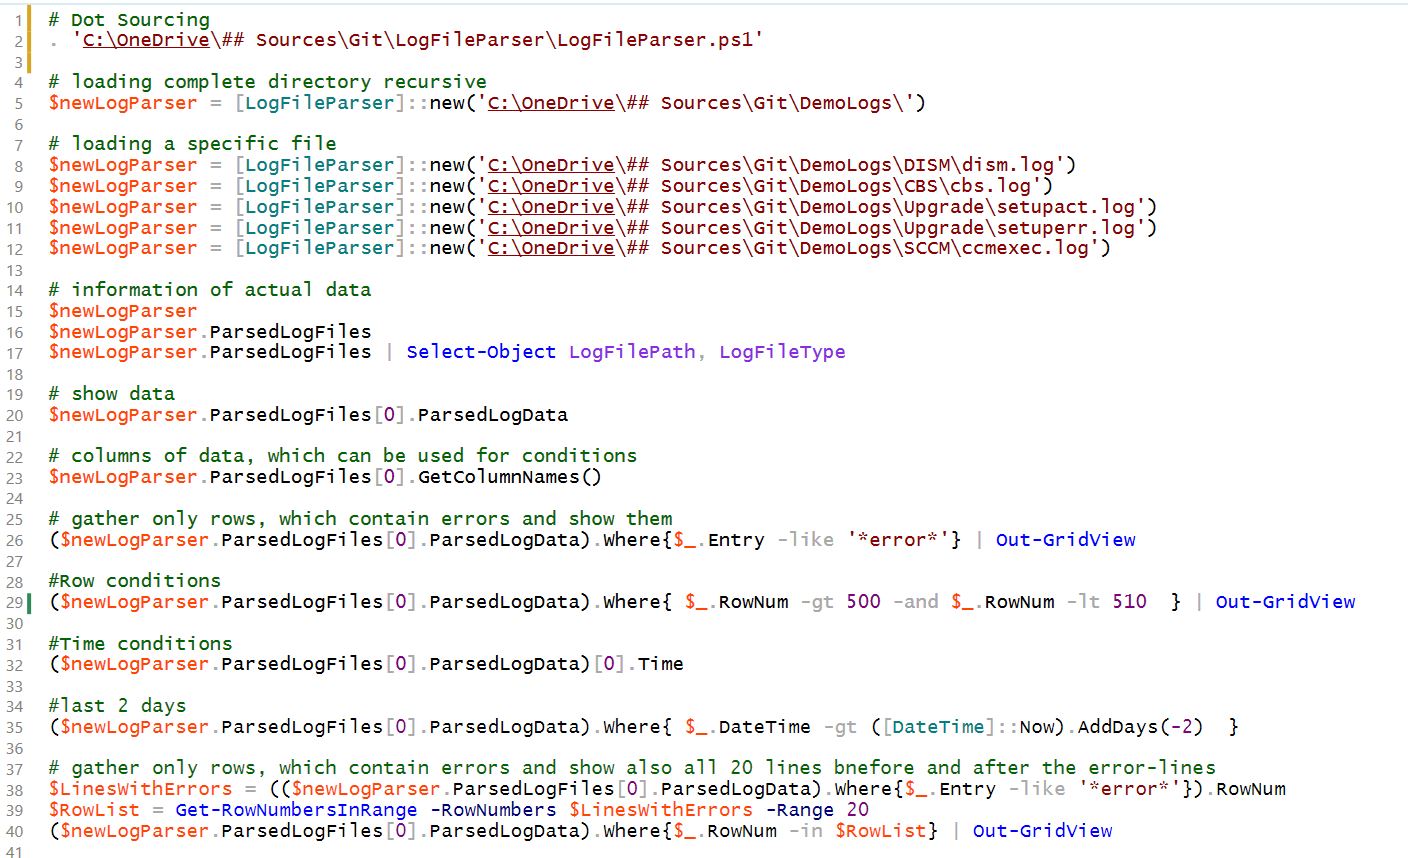Click the '# loading a specific file' comment
1408x858 pixels.
(192, 144)
